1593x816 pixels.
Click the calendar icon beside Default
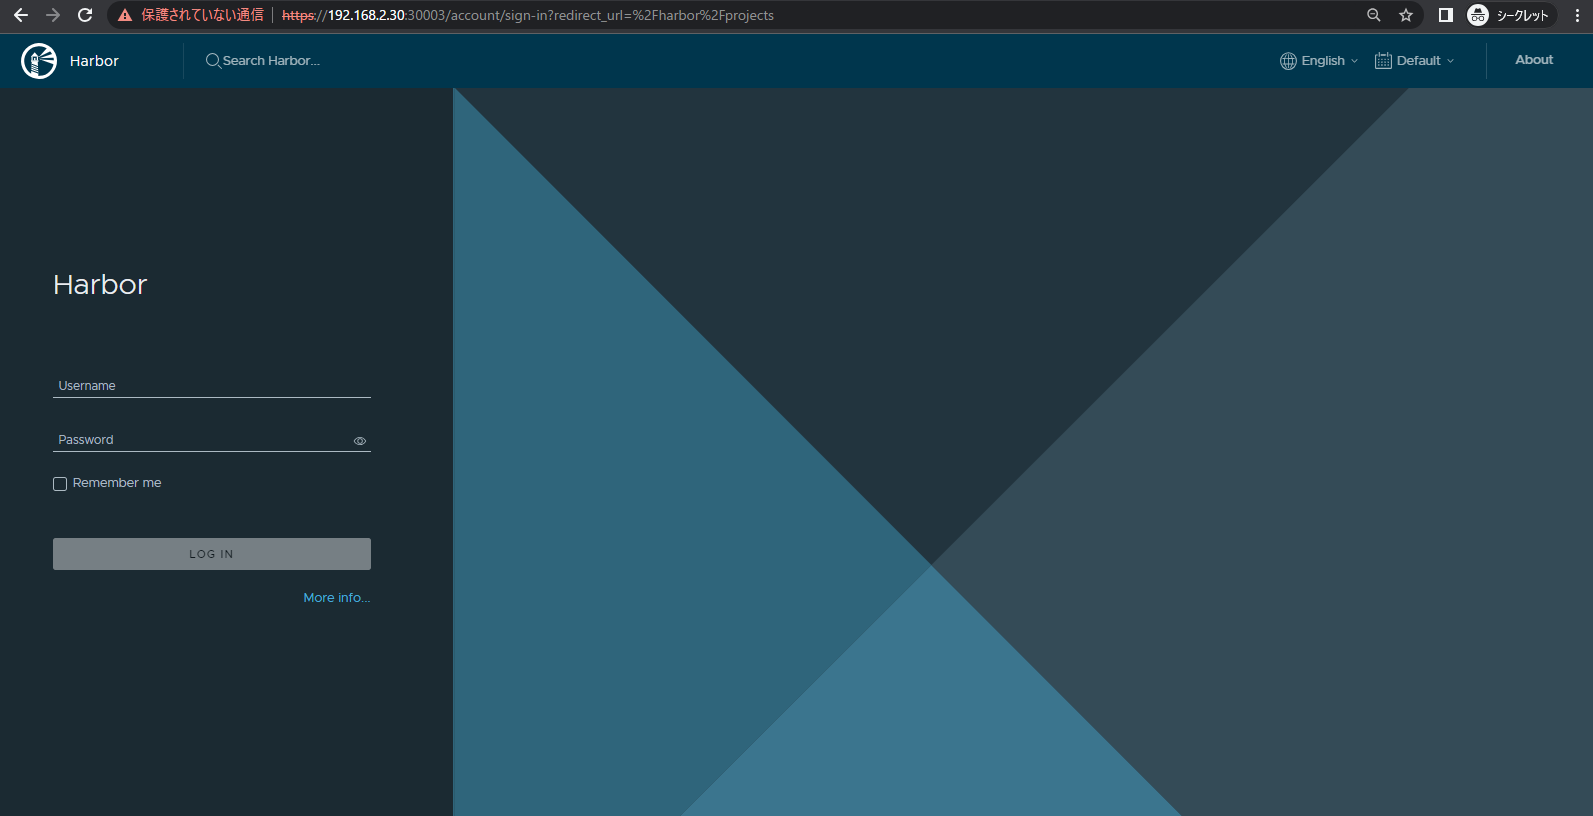point(1383,61)
